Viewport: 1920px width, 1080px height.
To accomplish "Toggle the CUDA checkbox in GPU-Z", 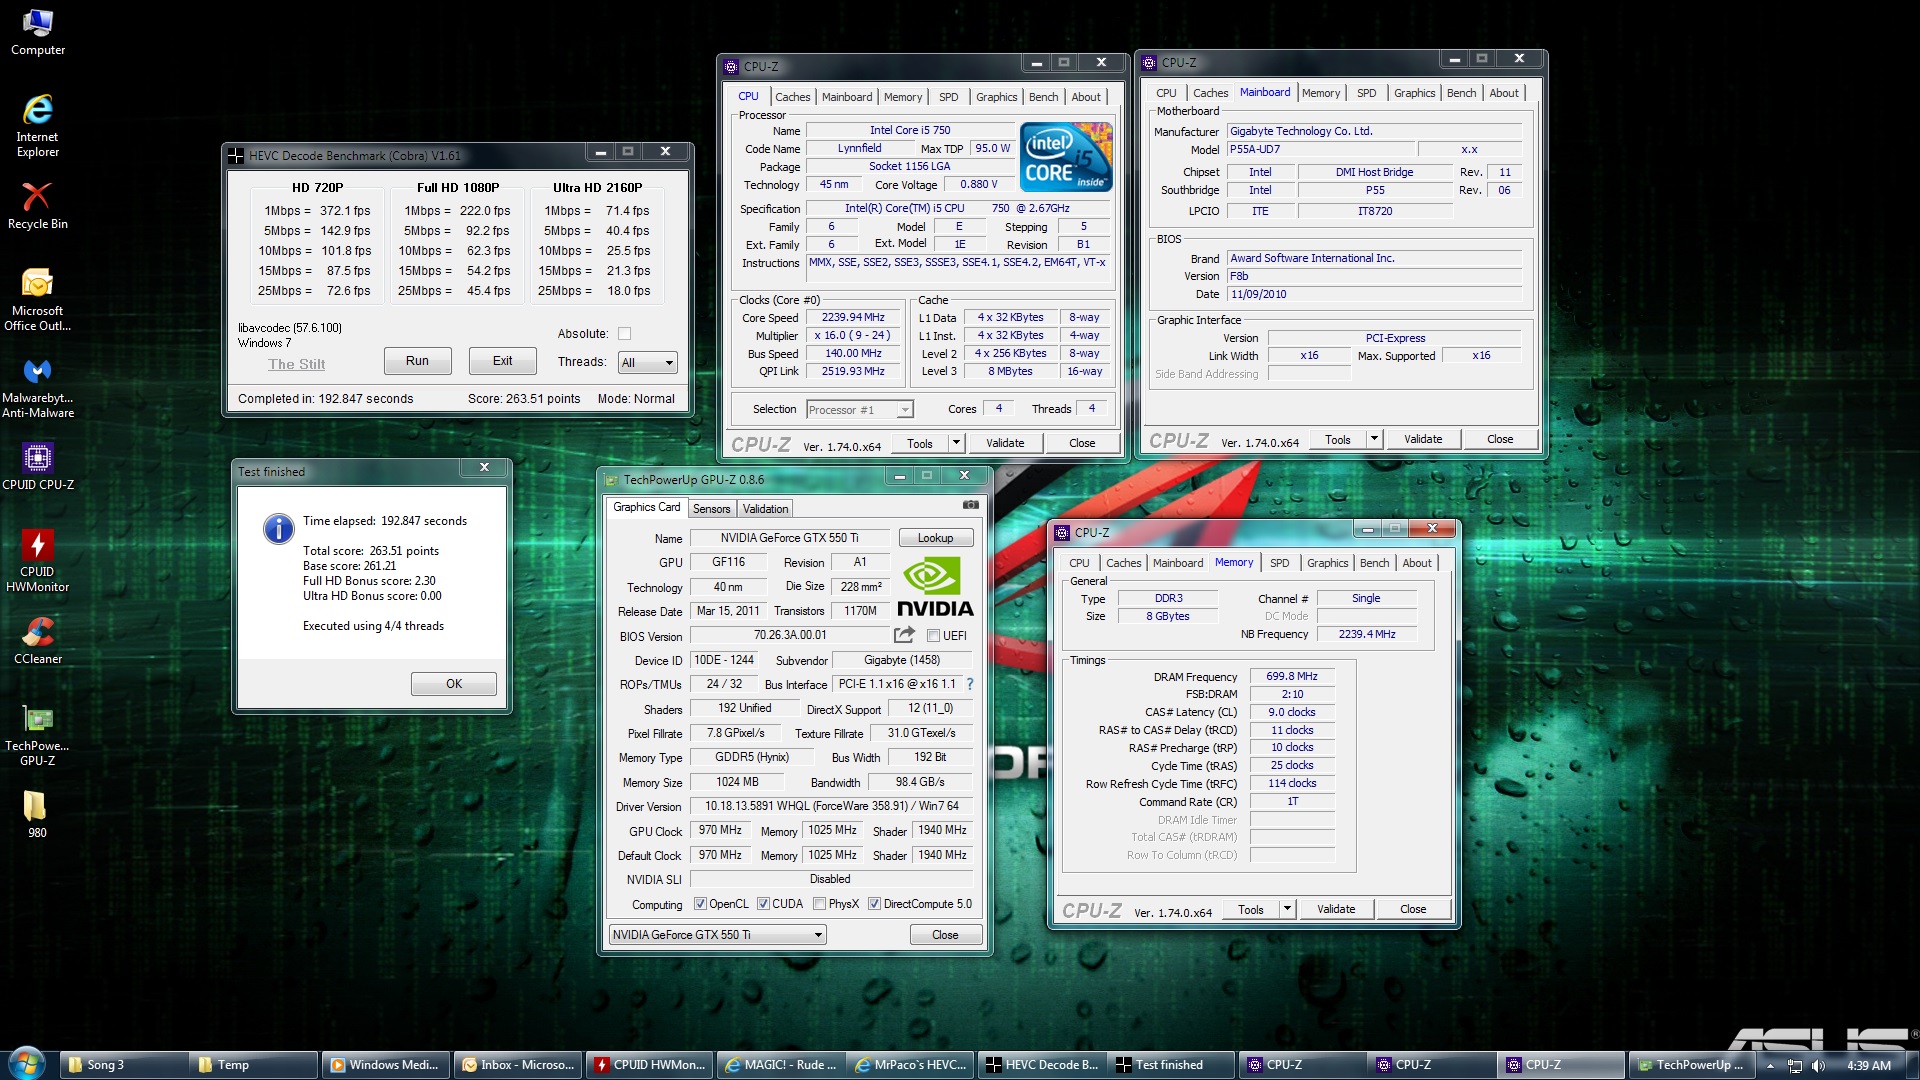I will point(763,904).
